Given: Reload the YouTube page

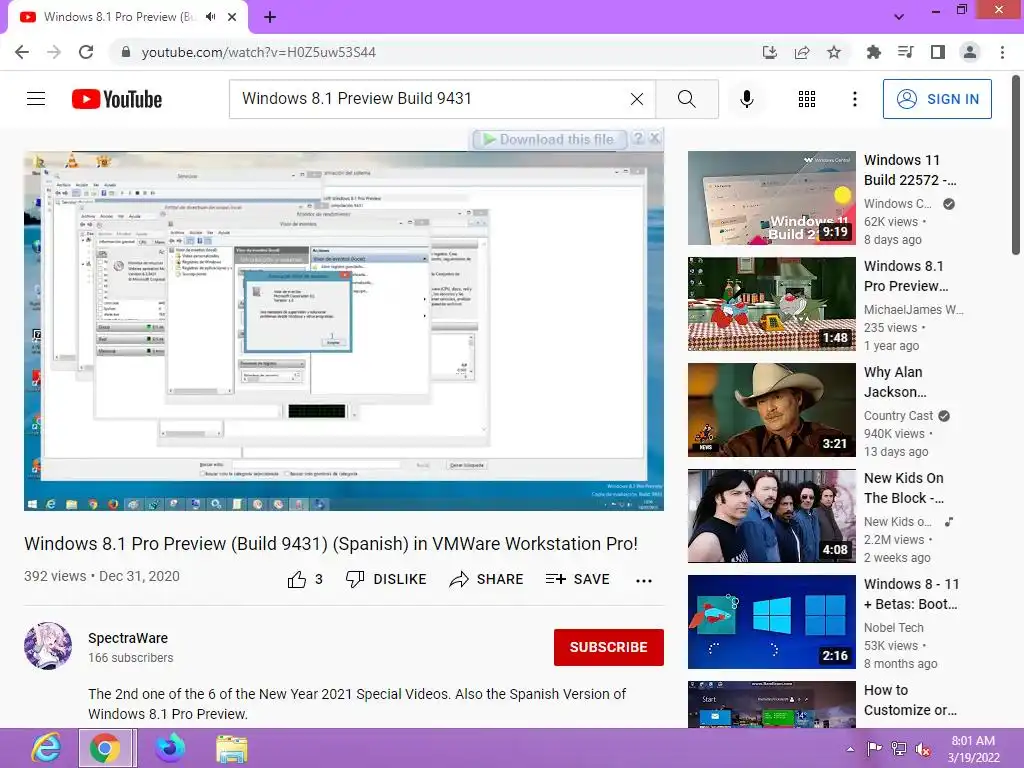Looking at the screenshot, I should pos(86,52).
